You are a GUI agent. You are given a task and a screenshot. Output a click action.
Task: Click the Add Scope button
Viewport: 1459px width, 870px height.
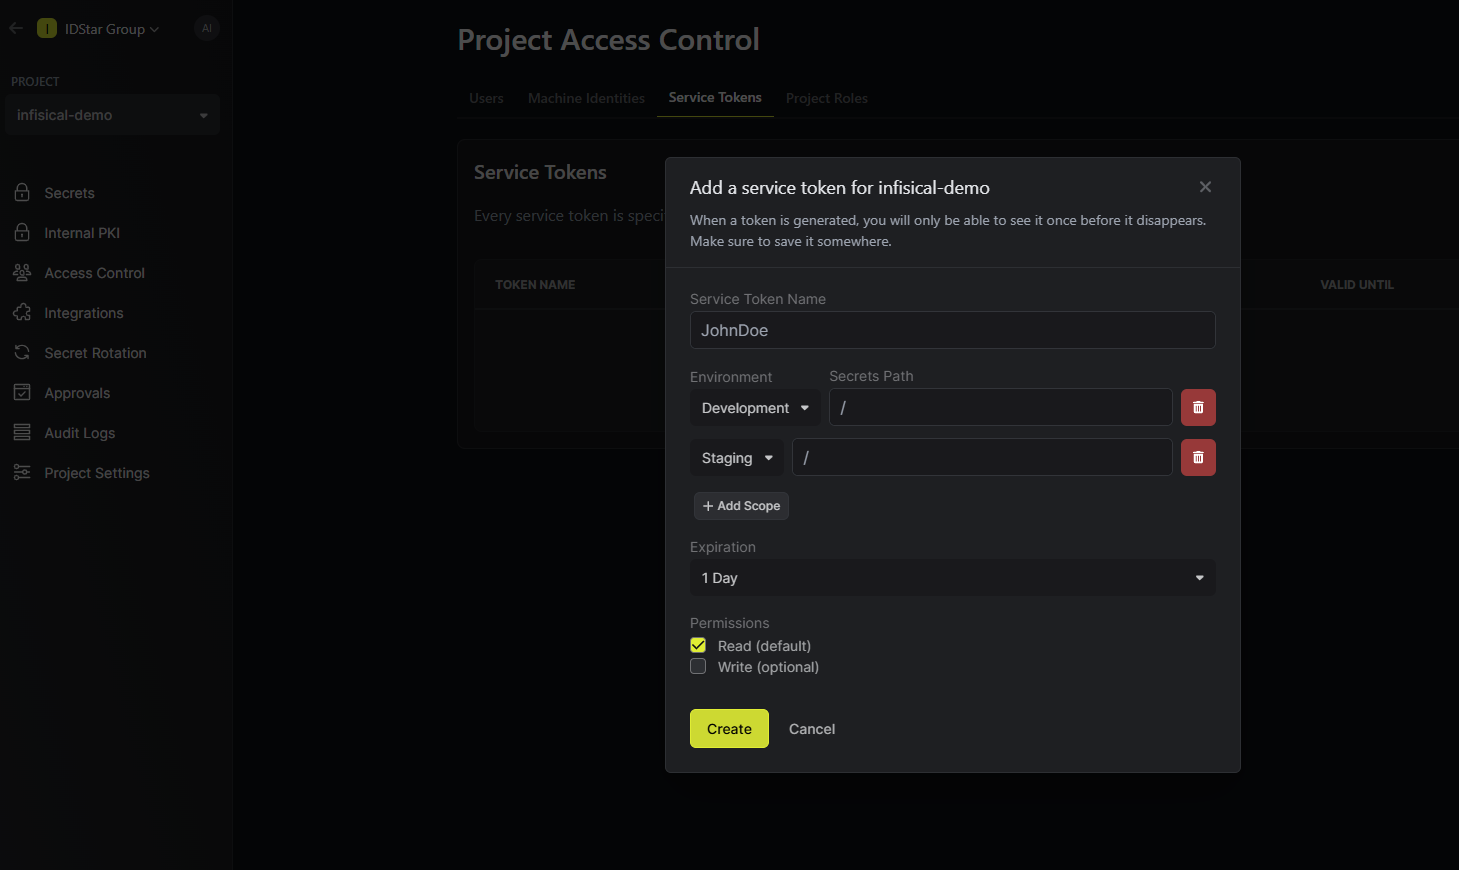741,506
